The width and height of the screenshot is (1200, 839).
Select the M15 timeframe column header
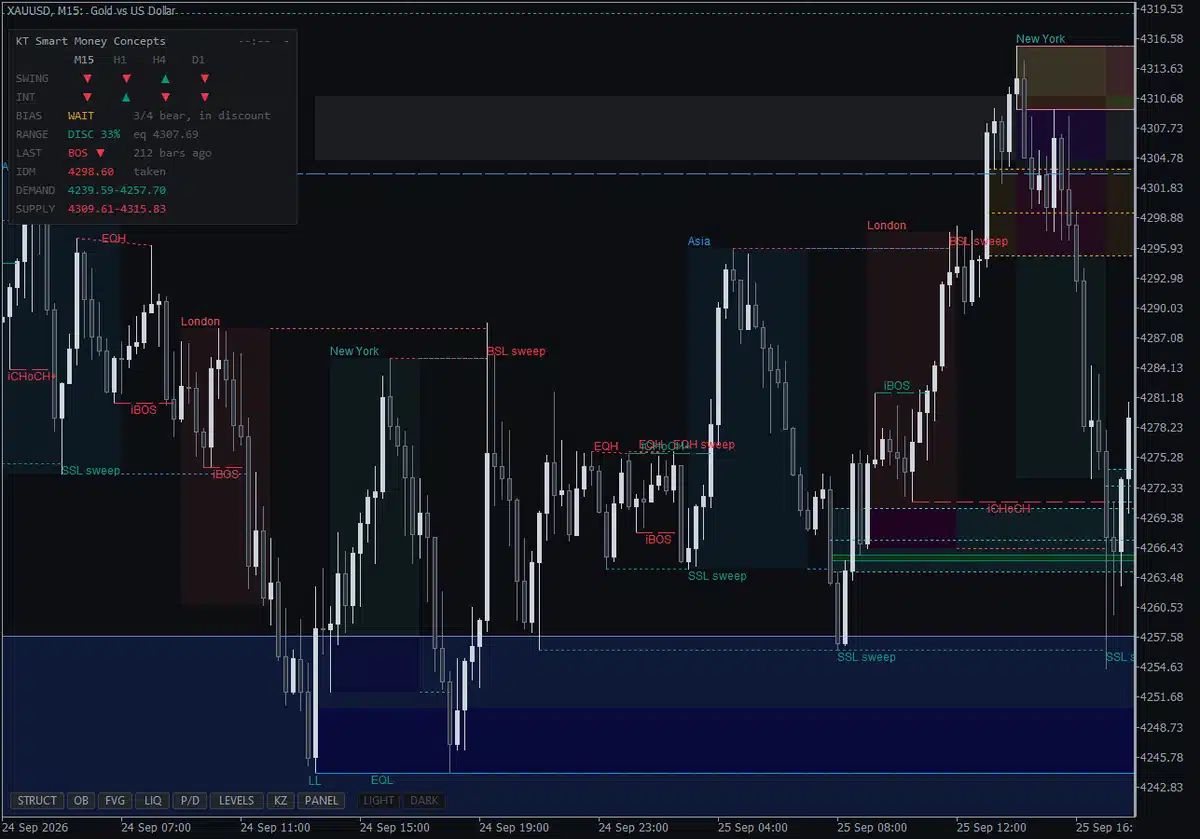click(x=84, y=60)
